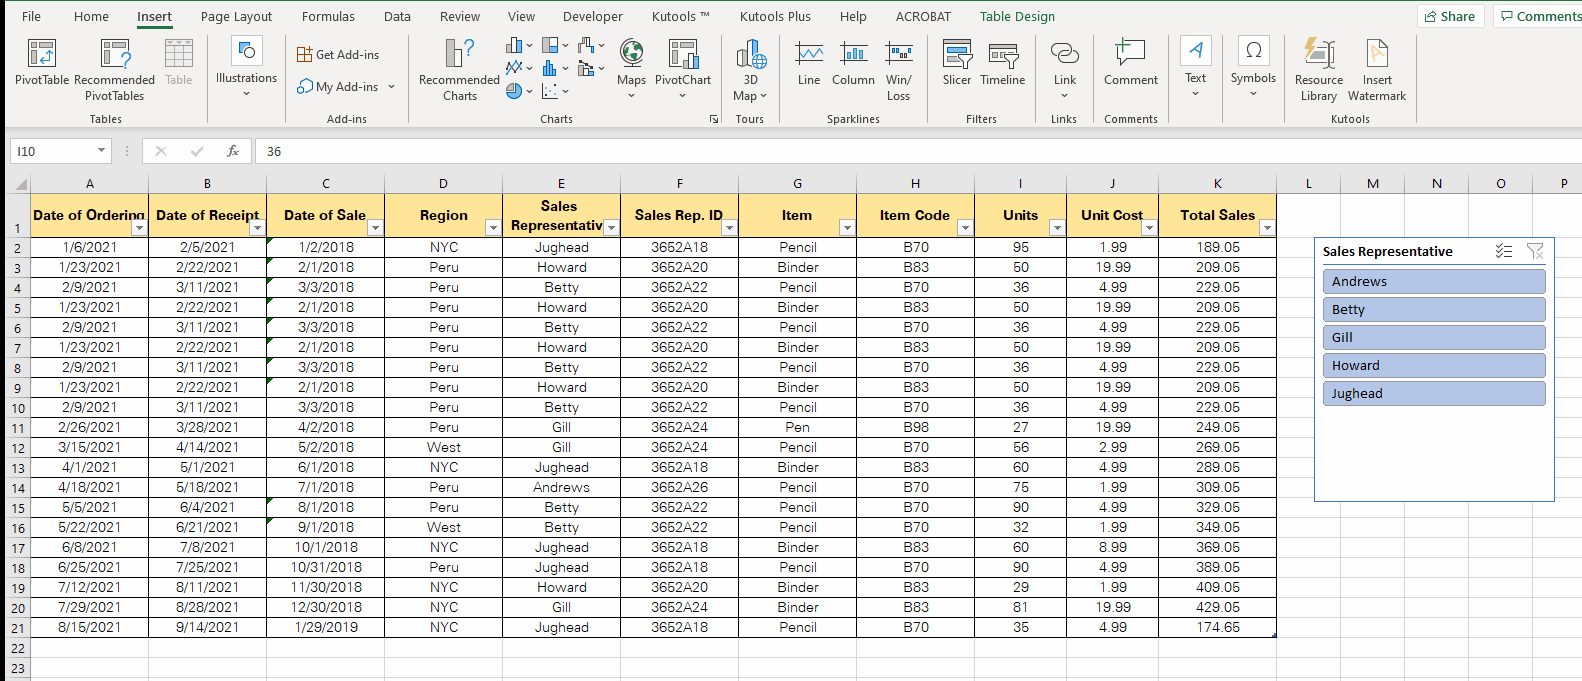Insert a Timeline filter
The height and width of the screenshot is (681, 1582).
pyautogui.click(x=1002, y=63)
